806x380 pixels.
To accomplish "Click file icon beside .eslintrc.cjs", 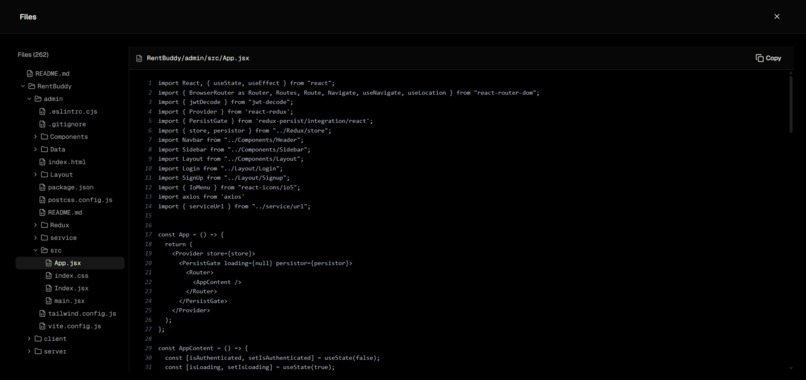I will (42, 112).
